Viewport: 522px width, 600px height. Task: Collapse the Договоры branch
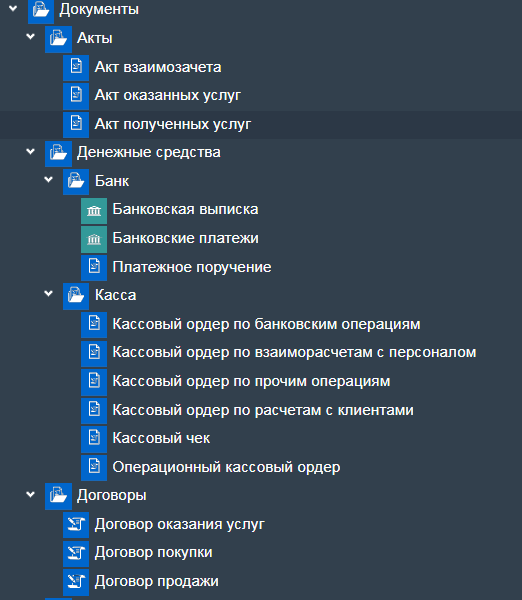pyautogui.click(x=31, y=494)
